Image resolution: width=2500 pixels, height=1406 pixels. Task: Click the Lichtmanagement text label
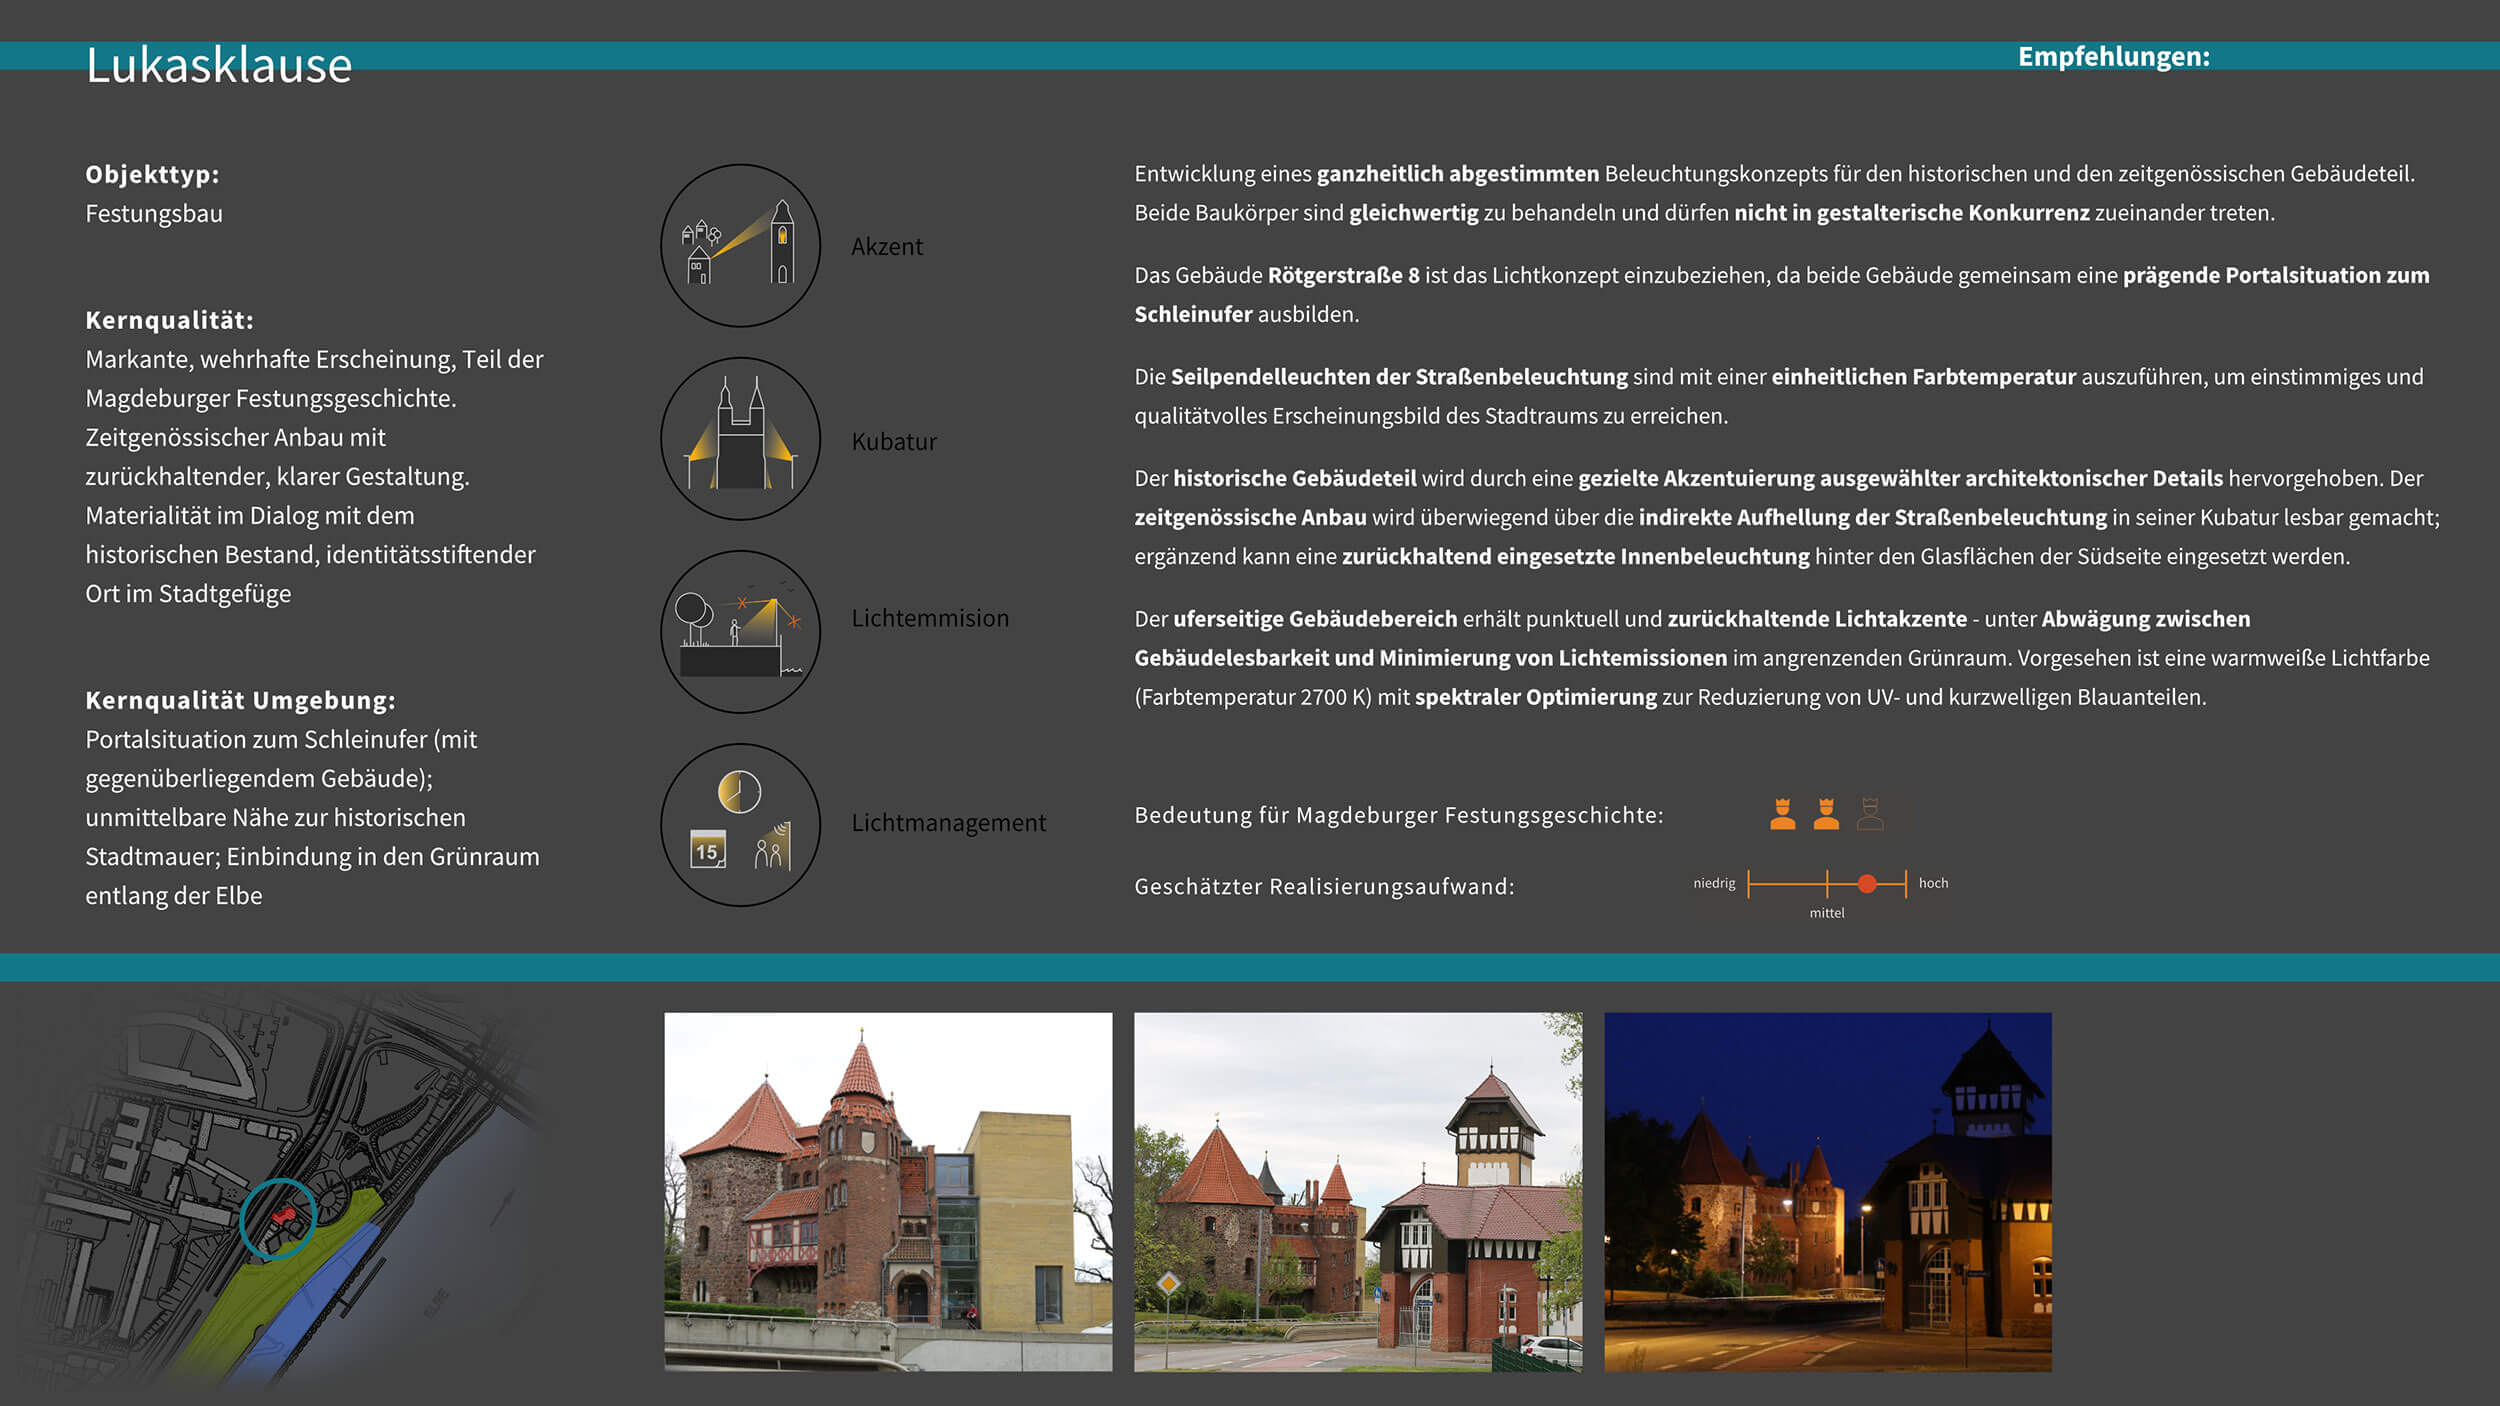pos(948,822)
